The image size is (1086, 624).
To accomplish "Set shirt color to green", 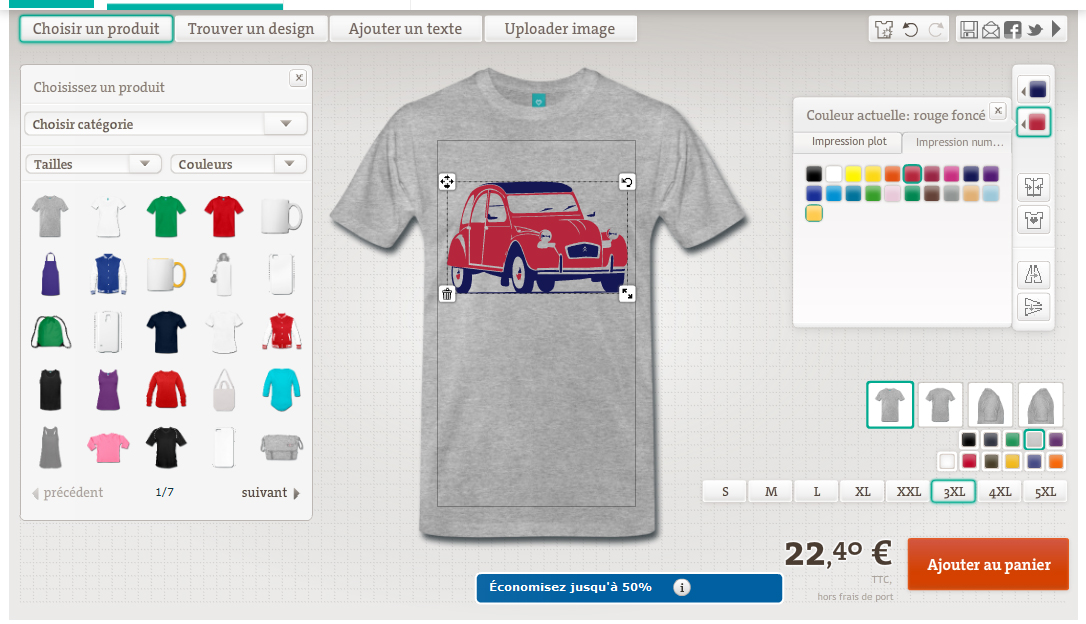I will point(1013,439).
